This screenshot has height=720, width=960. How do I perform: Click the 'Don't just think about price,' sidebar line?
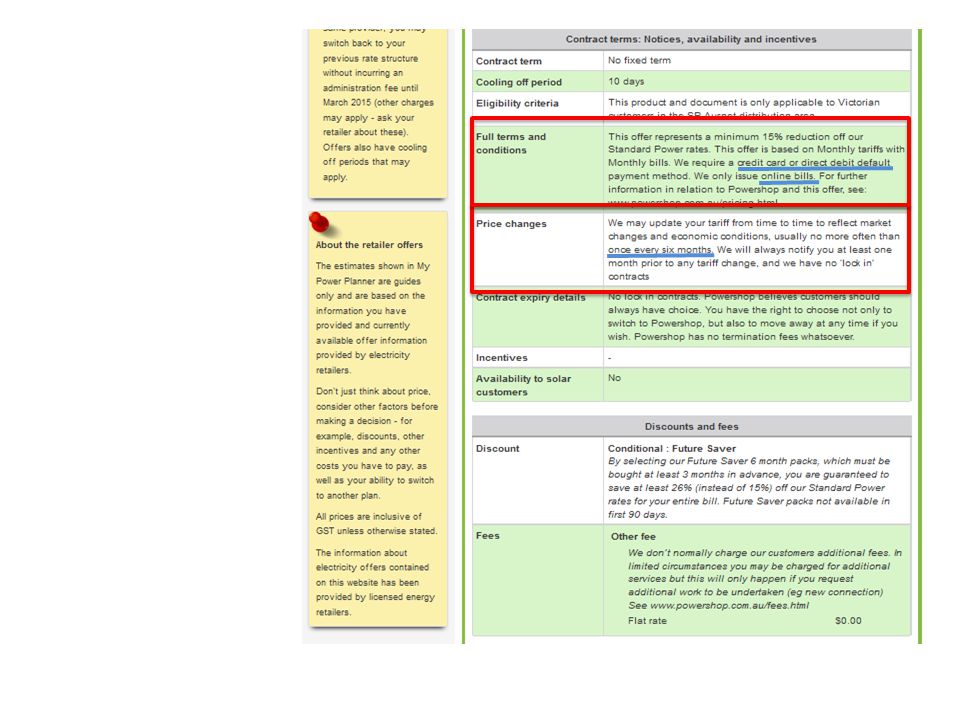(373, 391)
